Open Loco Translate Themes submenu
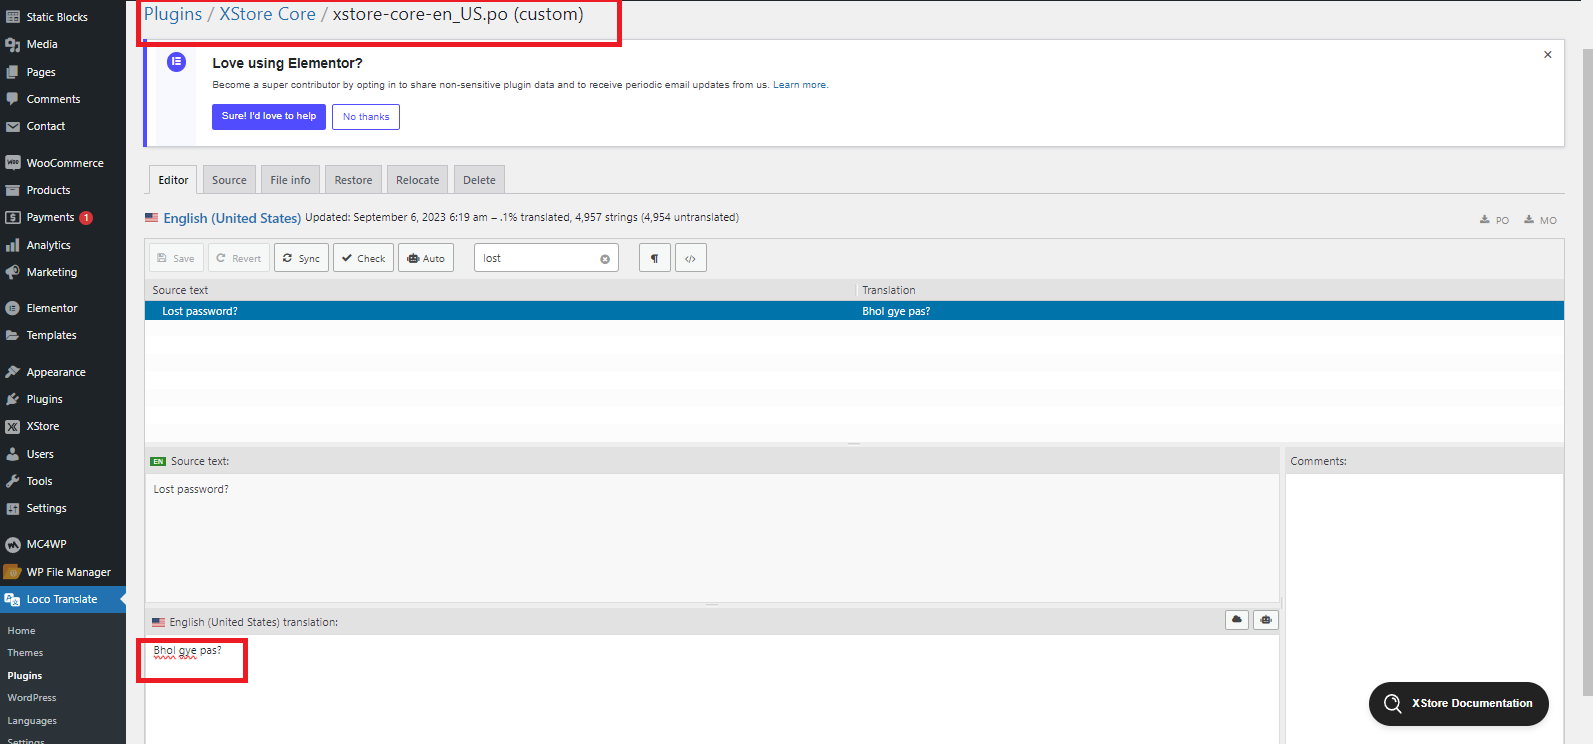1593x744 pixels. point(25,653)
